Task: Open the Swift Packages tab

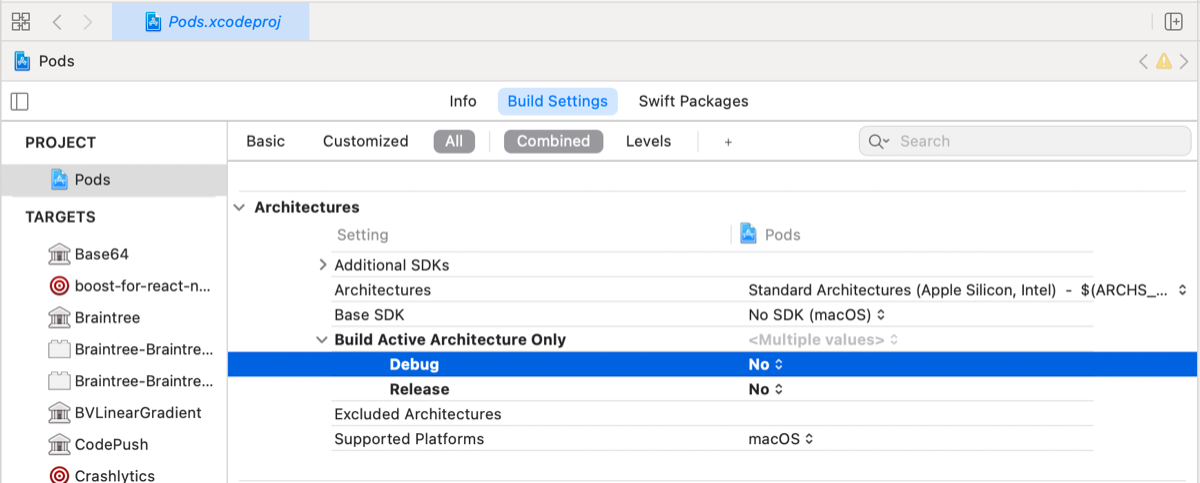Action: click(693, 101)
